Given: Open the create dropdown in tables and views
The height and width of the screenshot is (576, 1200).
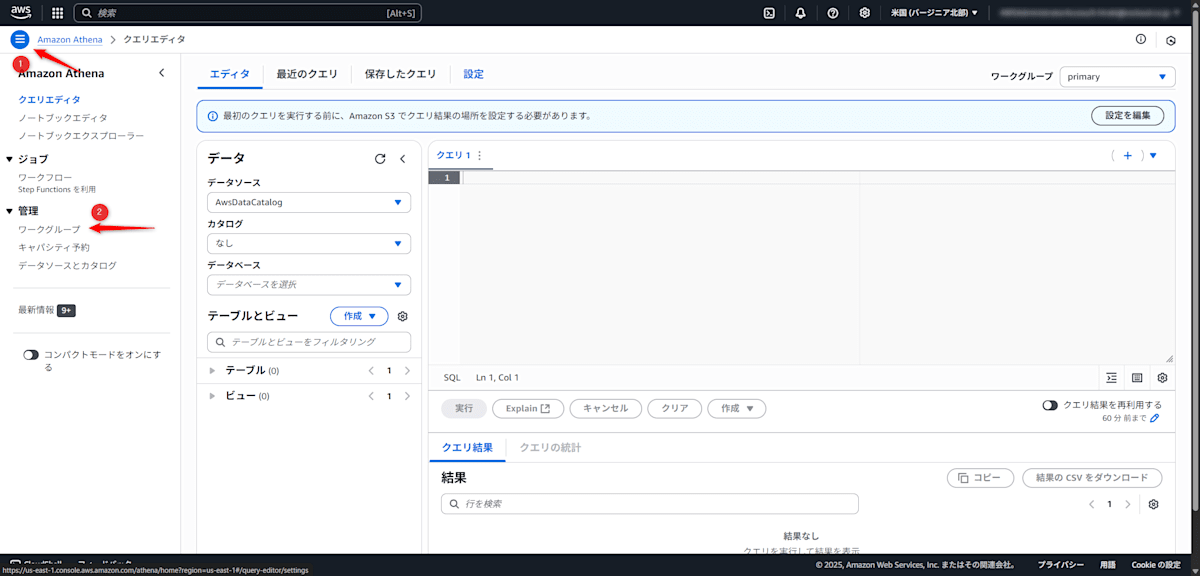Looking at the screenshot, I should click(359, 316).
